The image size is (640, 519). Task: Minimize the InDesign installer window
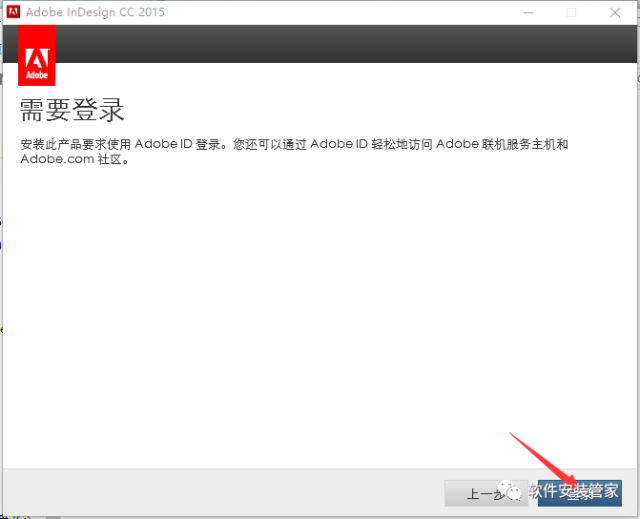[x=524, y=12]
